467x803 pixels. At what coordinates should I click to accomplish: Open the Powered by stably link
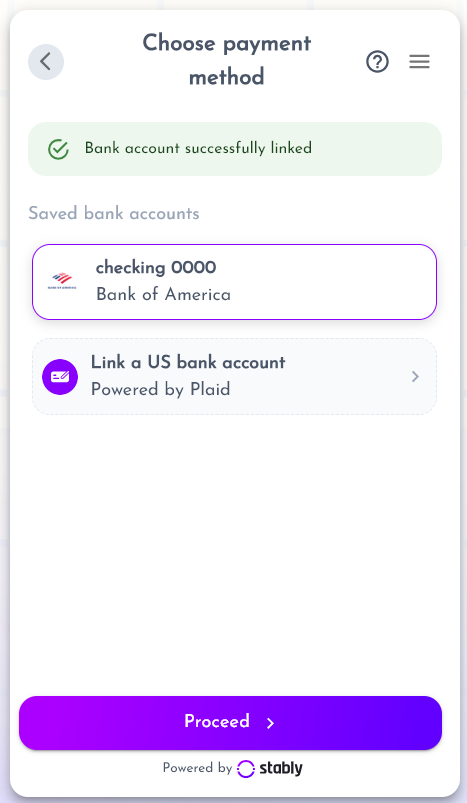[x=232, y=768]
